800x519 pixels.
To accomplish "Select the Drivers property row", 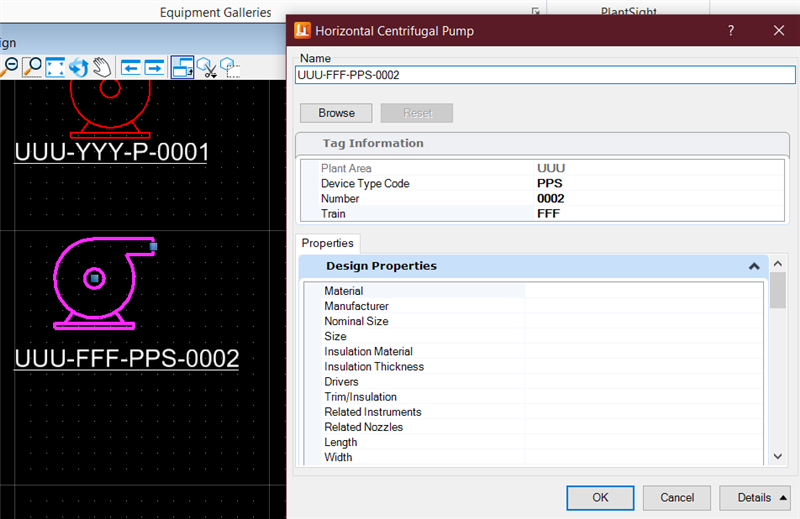I will [534, 382].
